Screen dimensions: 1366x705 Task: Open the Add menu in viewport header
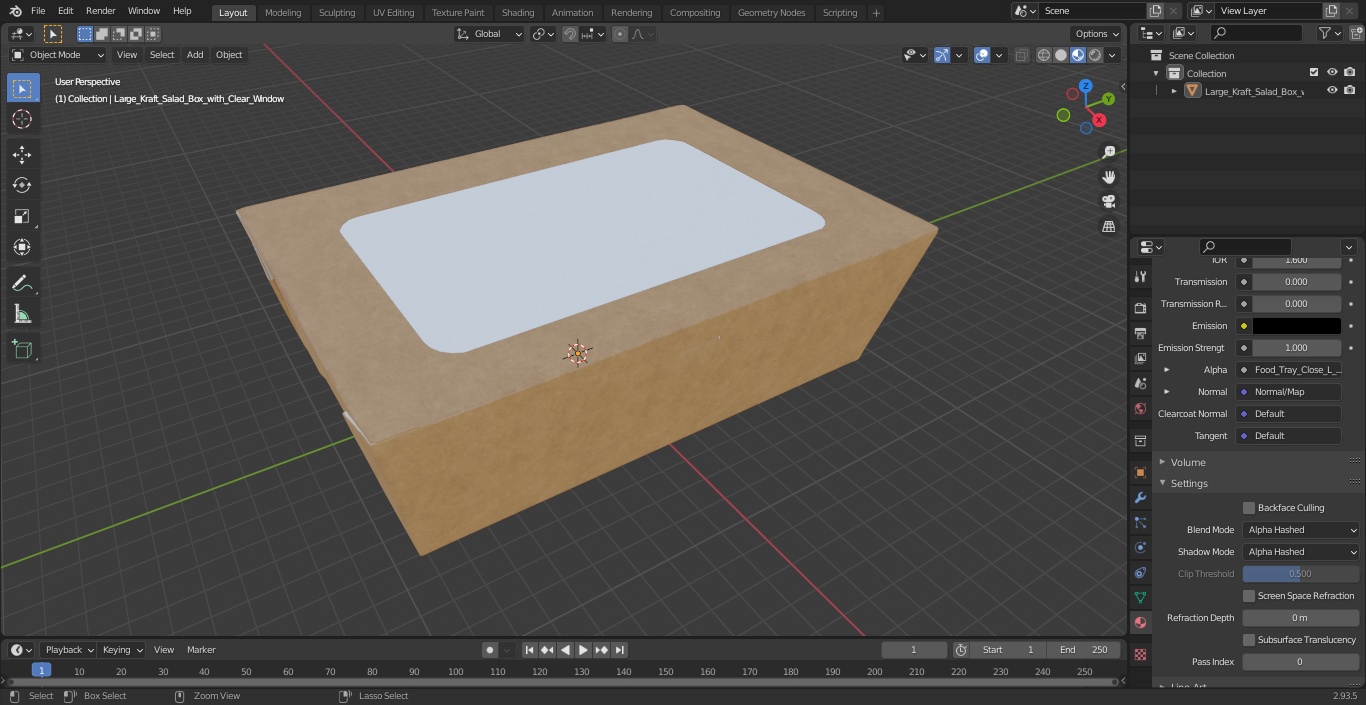pyautogui.click(x=195, y=55)
